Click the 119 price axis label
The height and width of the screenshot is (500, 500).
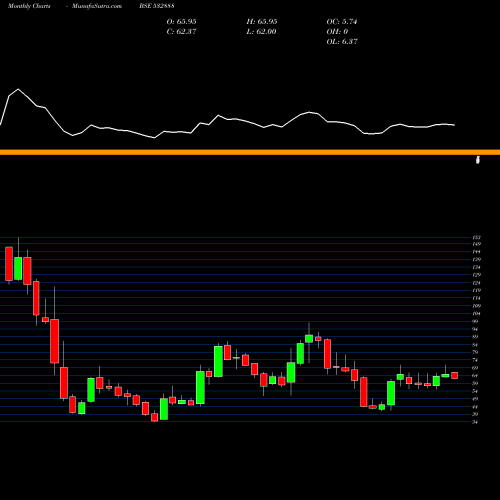click(477, 290)
